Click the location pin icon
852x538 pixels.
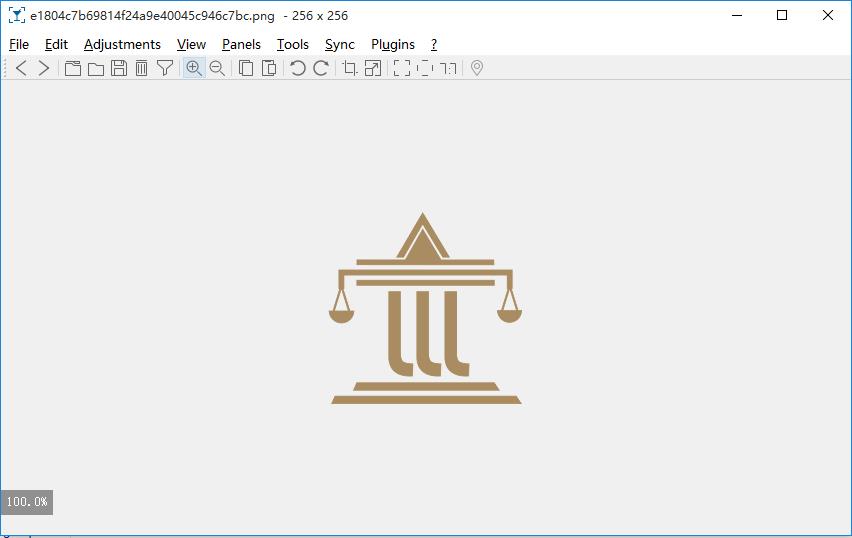(x=477, y=68)
